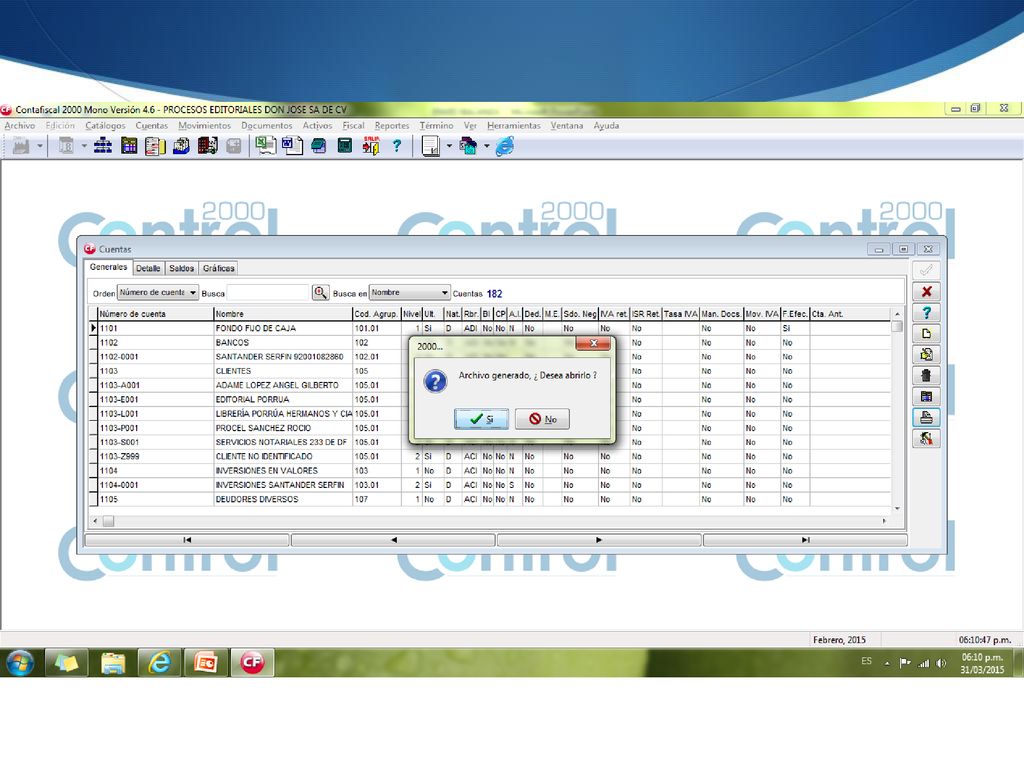Expand the arrow next to the factory icon
This screenshot has width=1024, height=768.
coord(40,146)
